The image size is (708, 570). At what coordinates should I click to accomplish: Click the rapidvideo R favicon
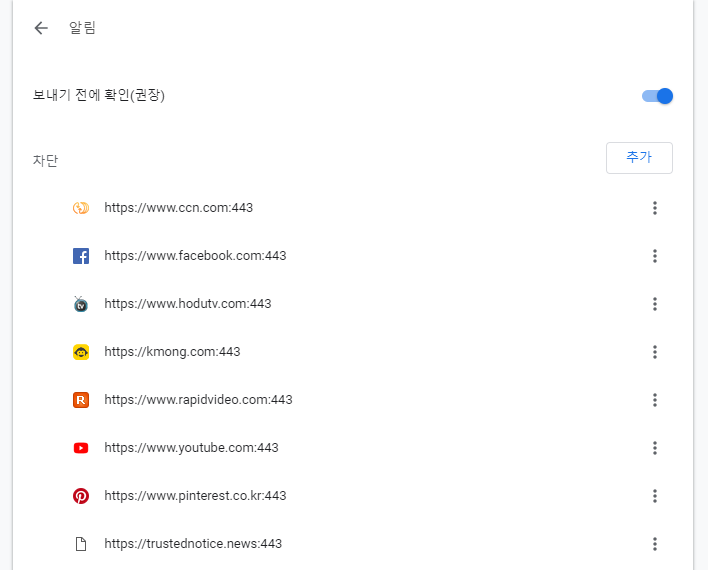pyautogui.click(x=81, y=400)
